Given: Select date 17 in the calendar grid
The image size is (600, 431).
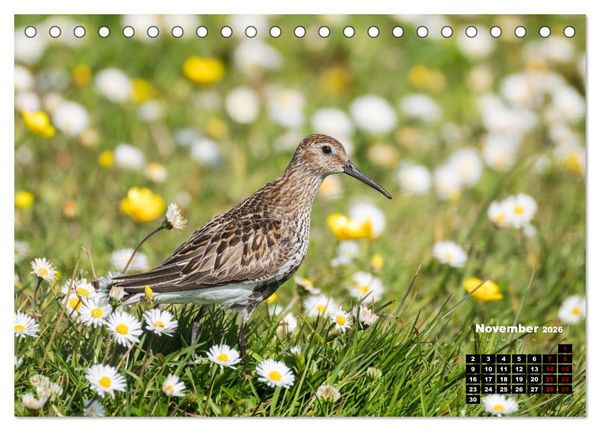Looking at the screenshot, I should tap(488, 379).
